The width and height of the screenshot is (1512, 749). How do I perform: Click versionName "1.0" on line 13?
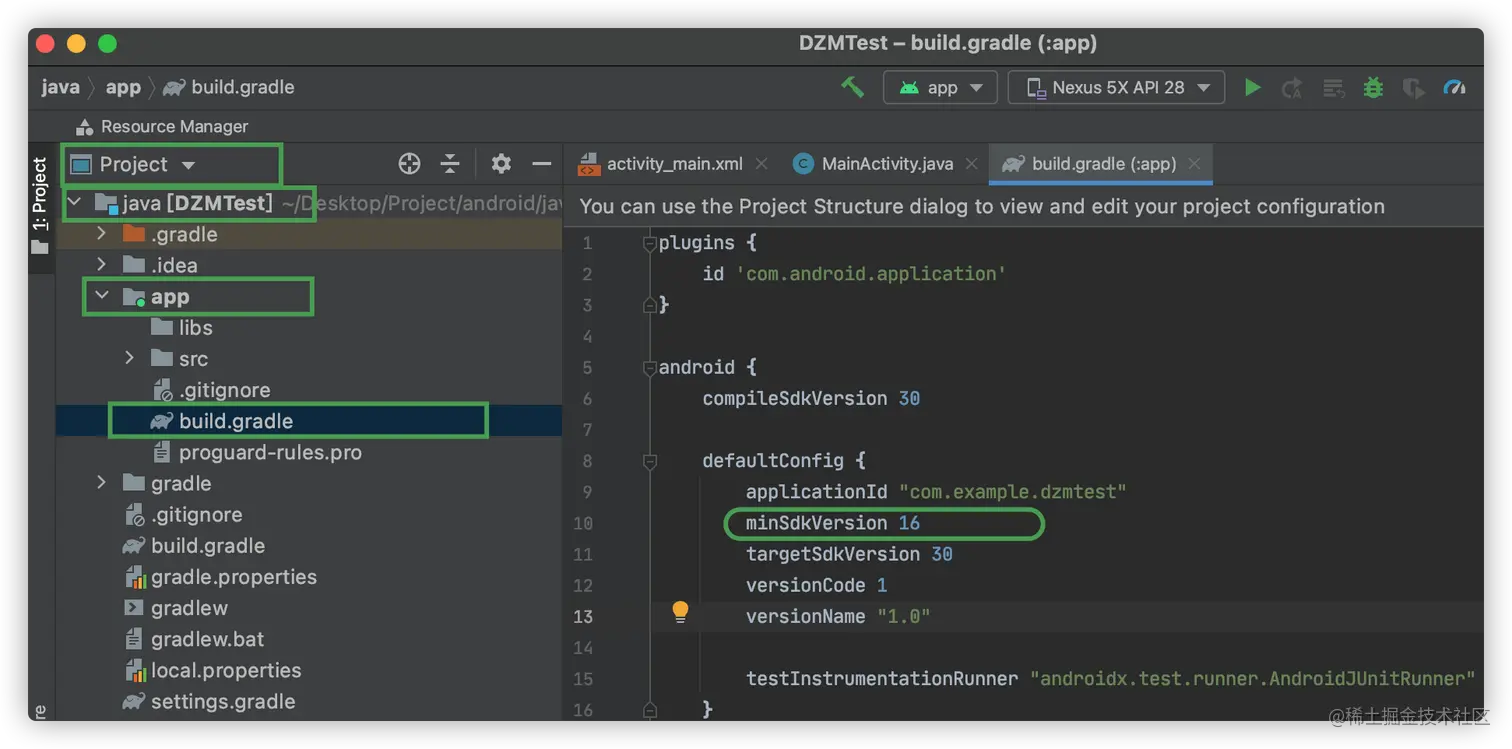tap(838, 616)
